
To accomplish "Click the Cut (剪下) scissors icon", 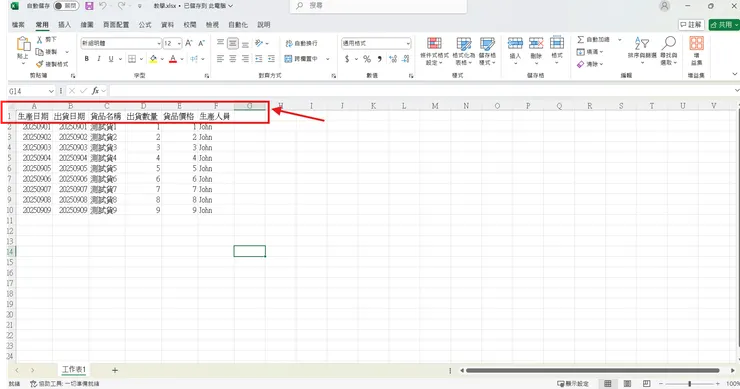I will point(40,40).
